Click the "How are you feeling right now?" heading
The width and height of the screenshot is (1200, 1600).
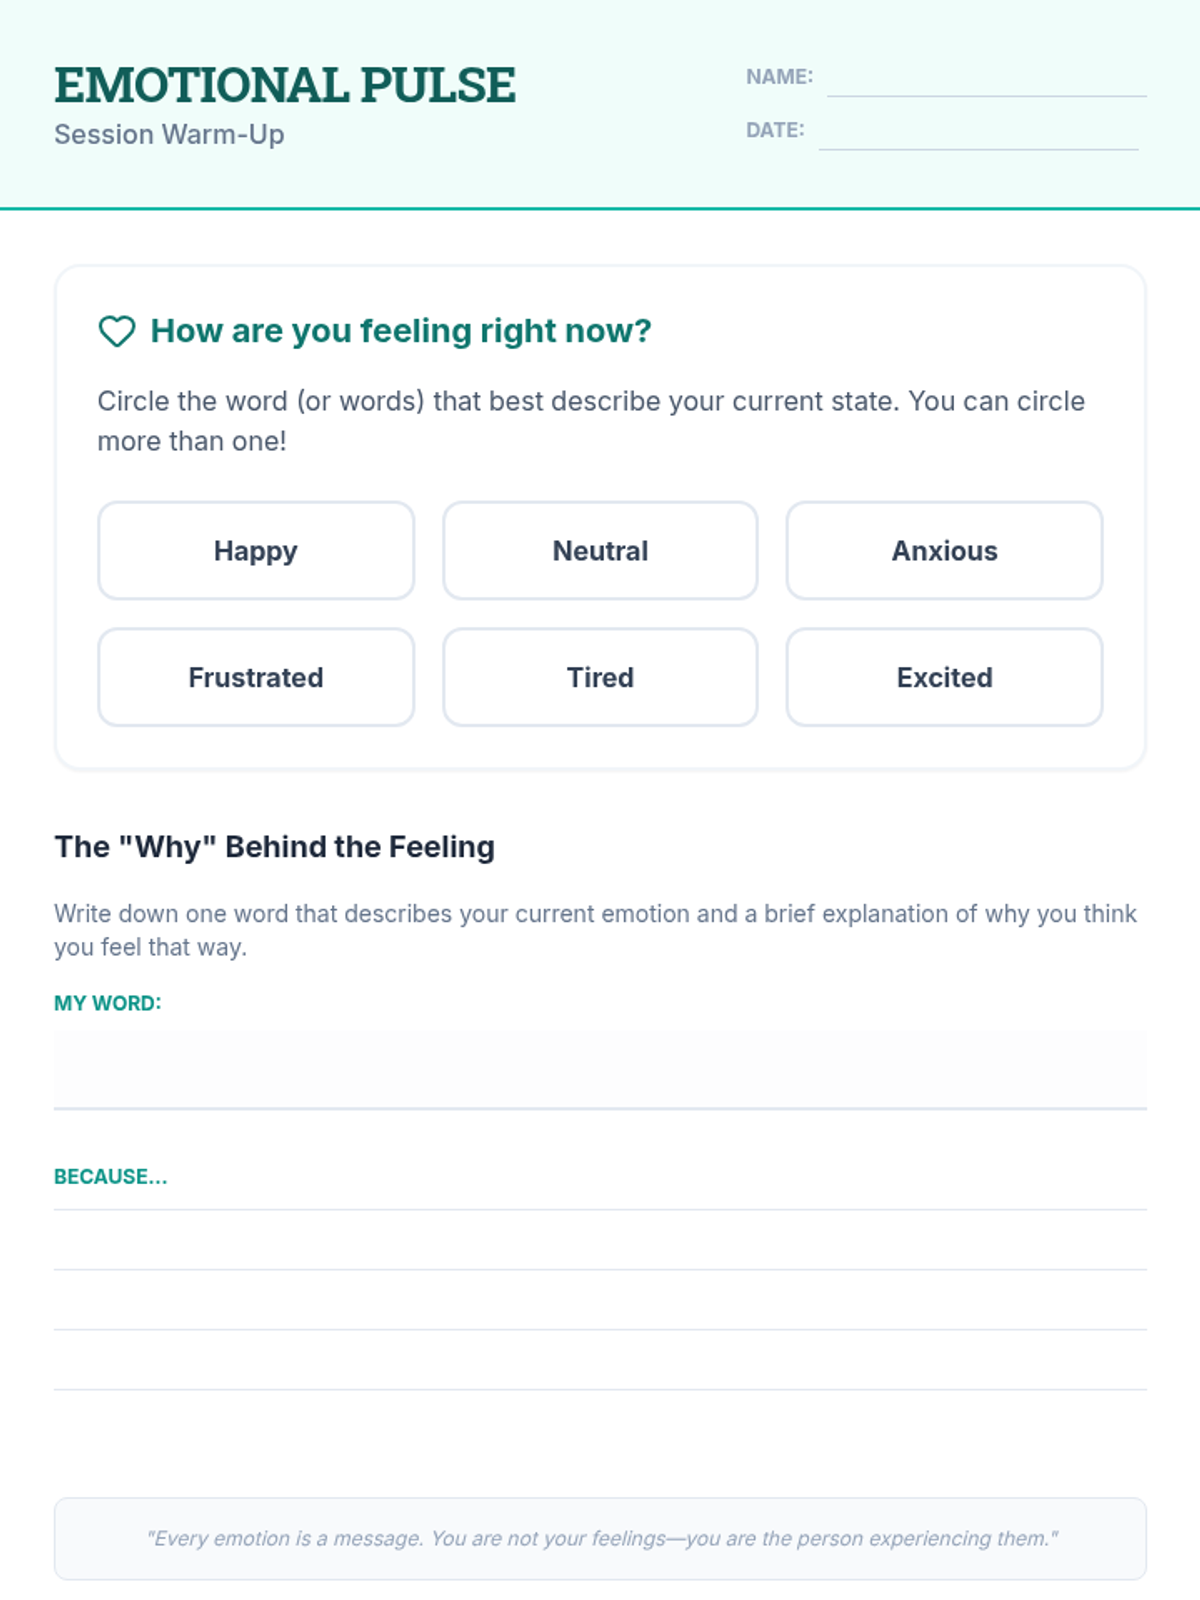point(401,331)
